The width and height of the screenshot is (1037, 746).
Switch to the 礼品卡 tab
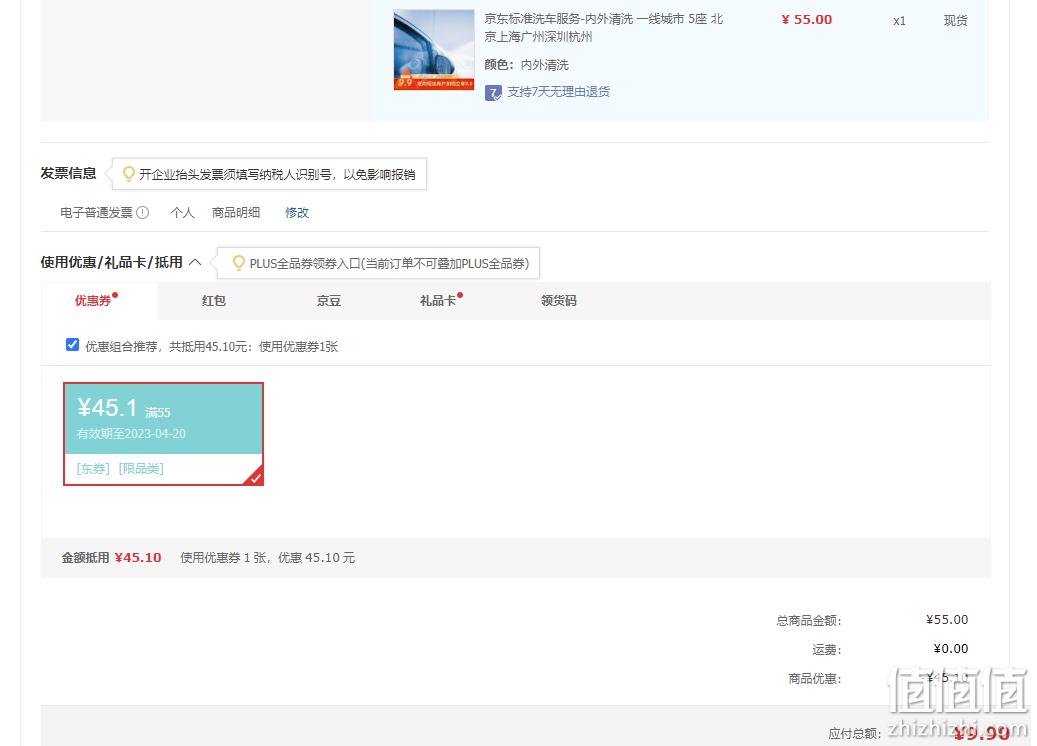click(x=438, y=301)
